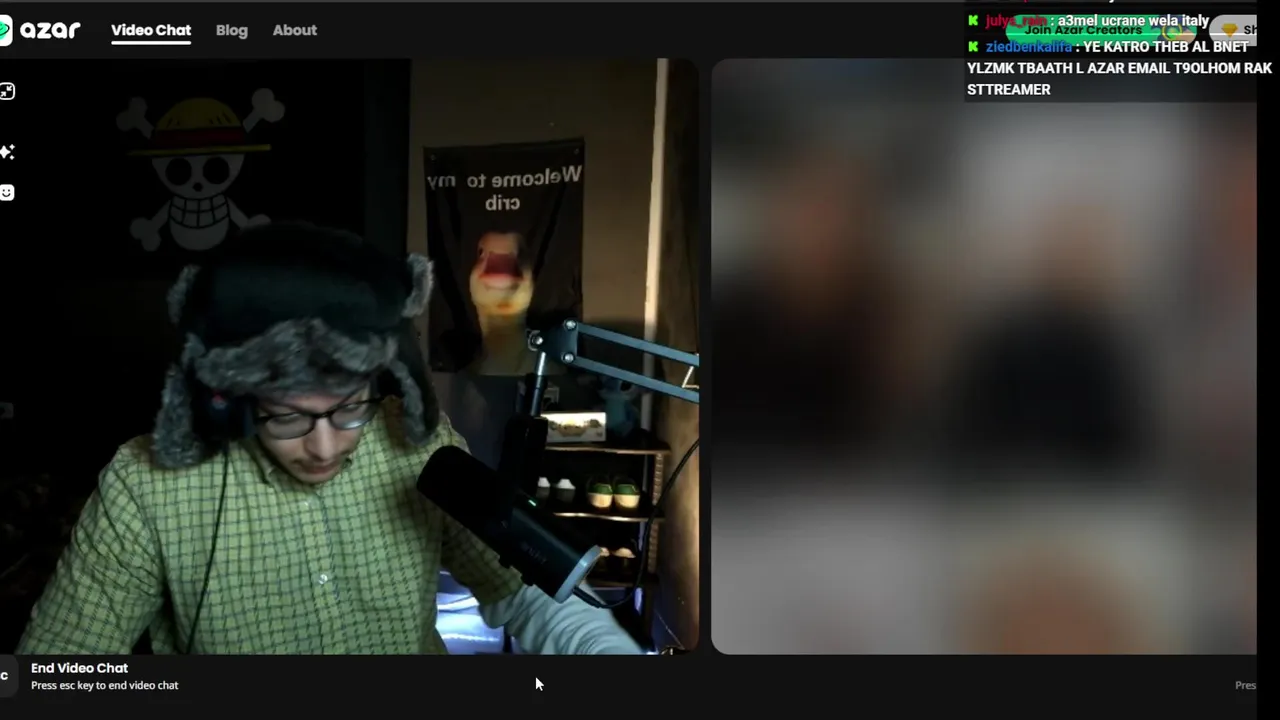Open the sparkle effects icon
The height and width of the screenshot is (720, 1280).
point(7,152)
